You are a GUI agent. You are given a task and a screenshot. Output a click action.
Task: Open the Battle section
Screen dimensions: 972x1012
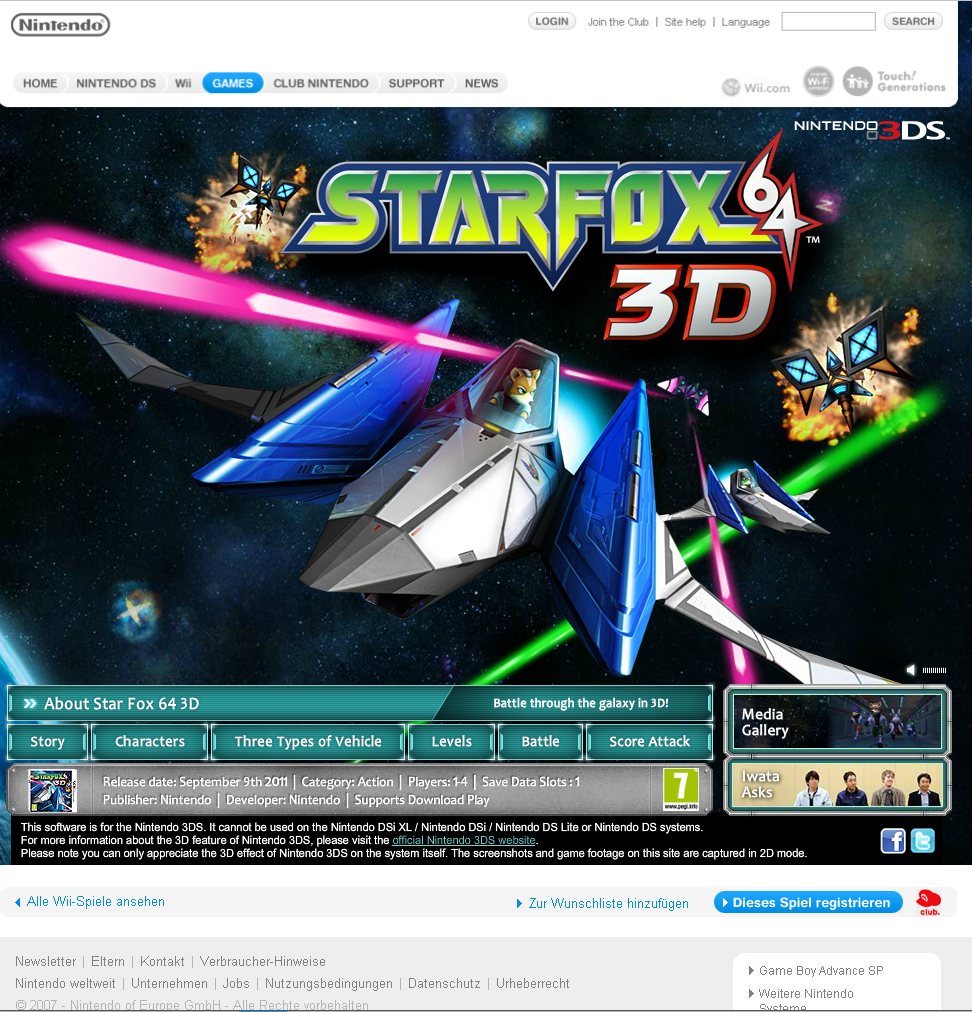pos(540,742)
